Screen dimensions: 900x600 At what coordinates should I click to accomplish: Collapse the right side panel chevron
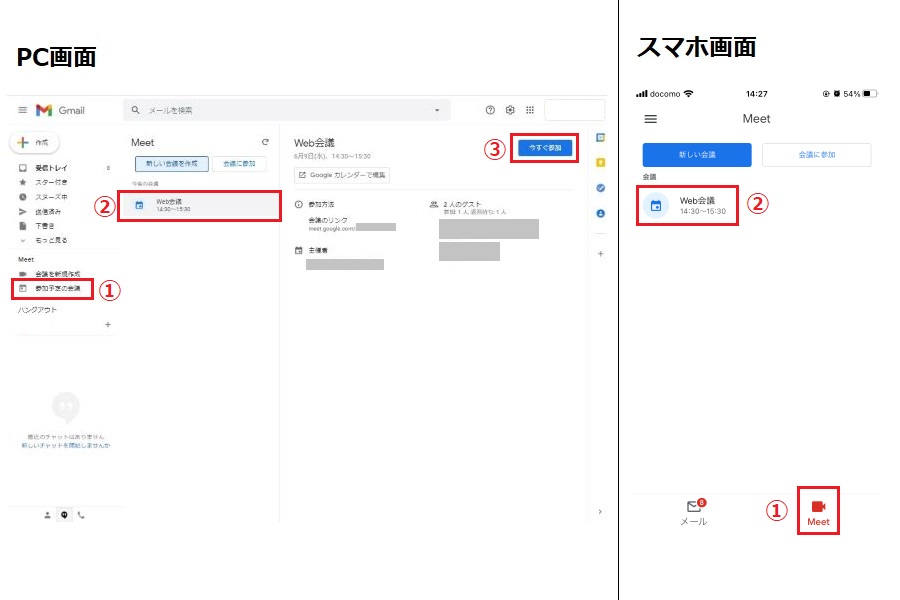(599, 512)
